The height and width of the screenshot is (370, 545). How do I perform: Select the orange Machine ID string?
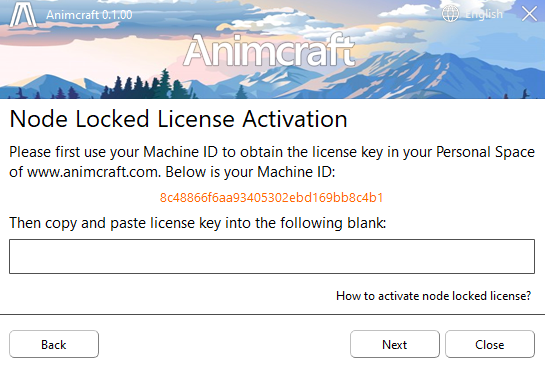(271, 198)
